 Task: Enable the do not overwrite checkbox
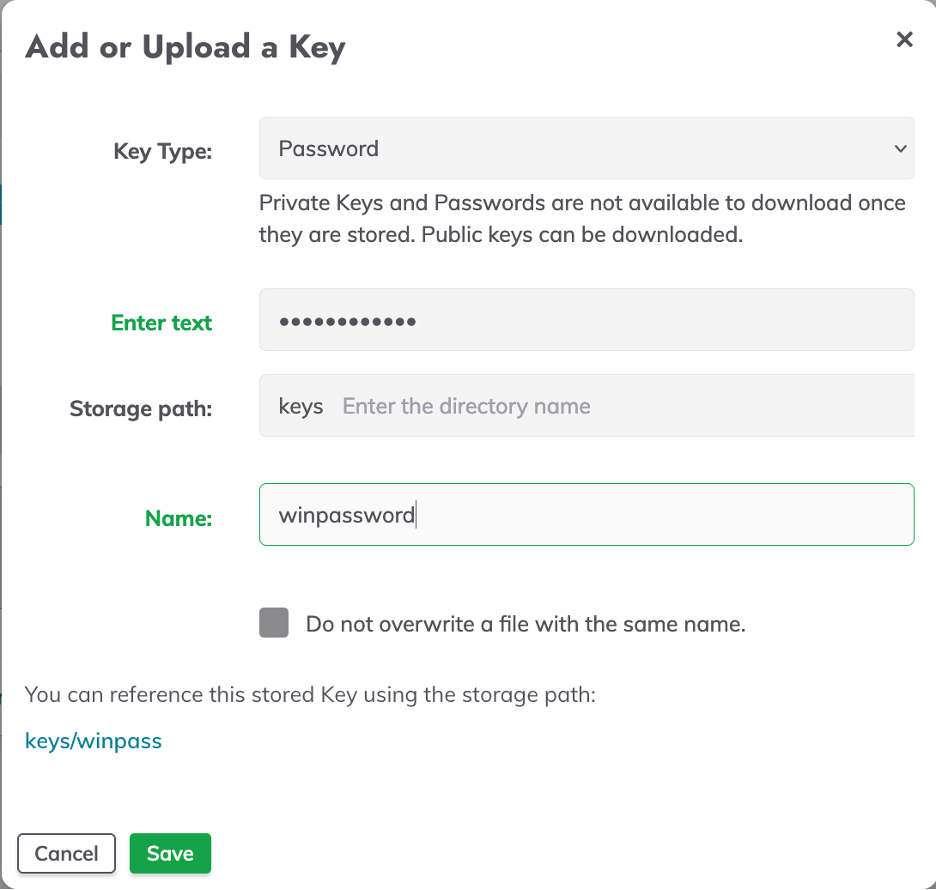tap(274, 623)
